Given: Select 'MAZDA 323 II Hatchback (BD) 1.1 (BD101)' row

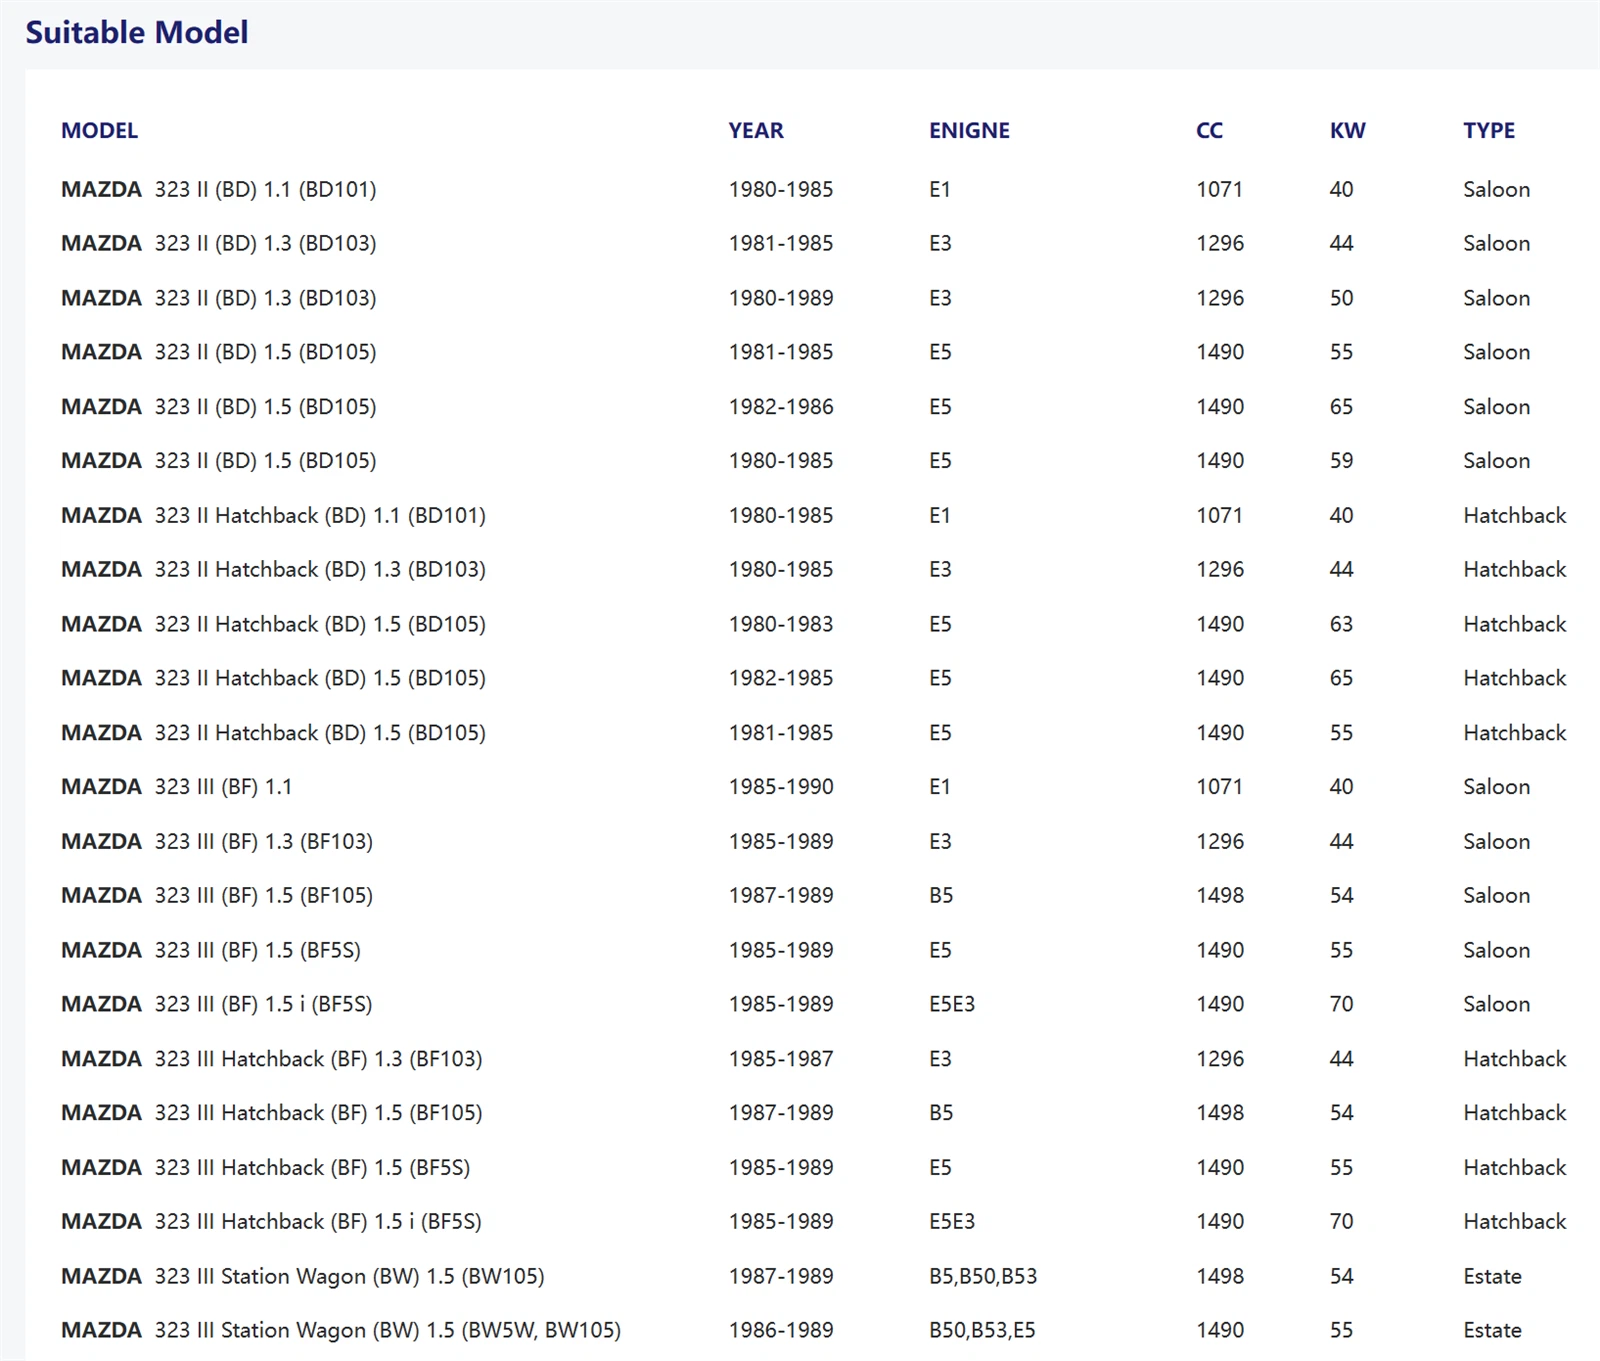Looking at the screenshot, I should (814, 515).
